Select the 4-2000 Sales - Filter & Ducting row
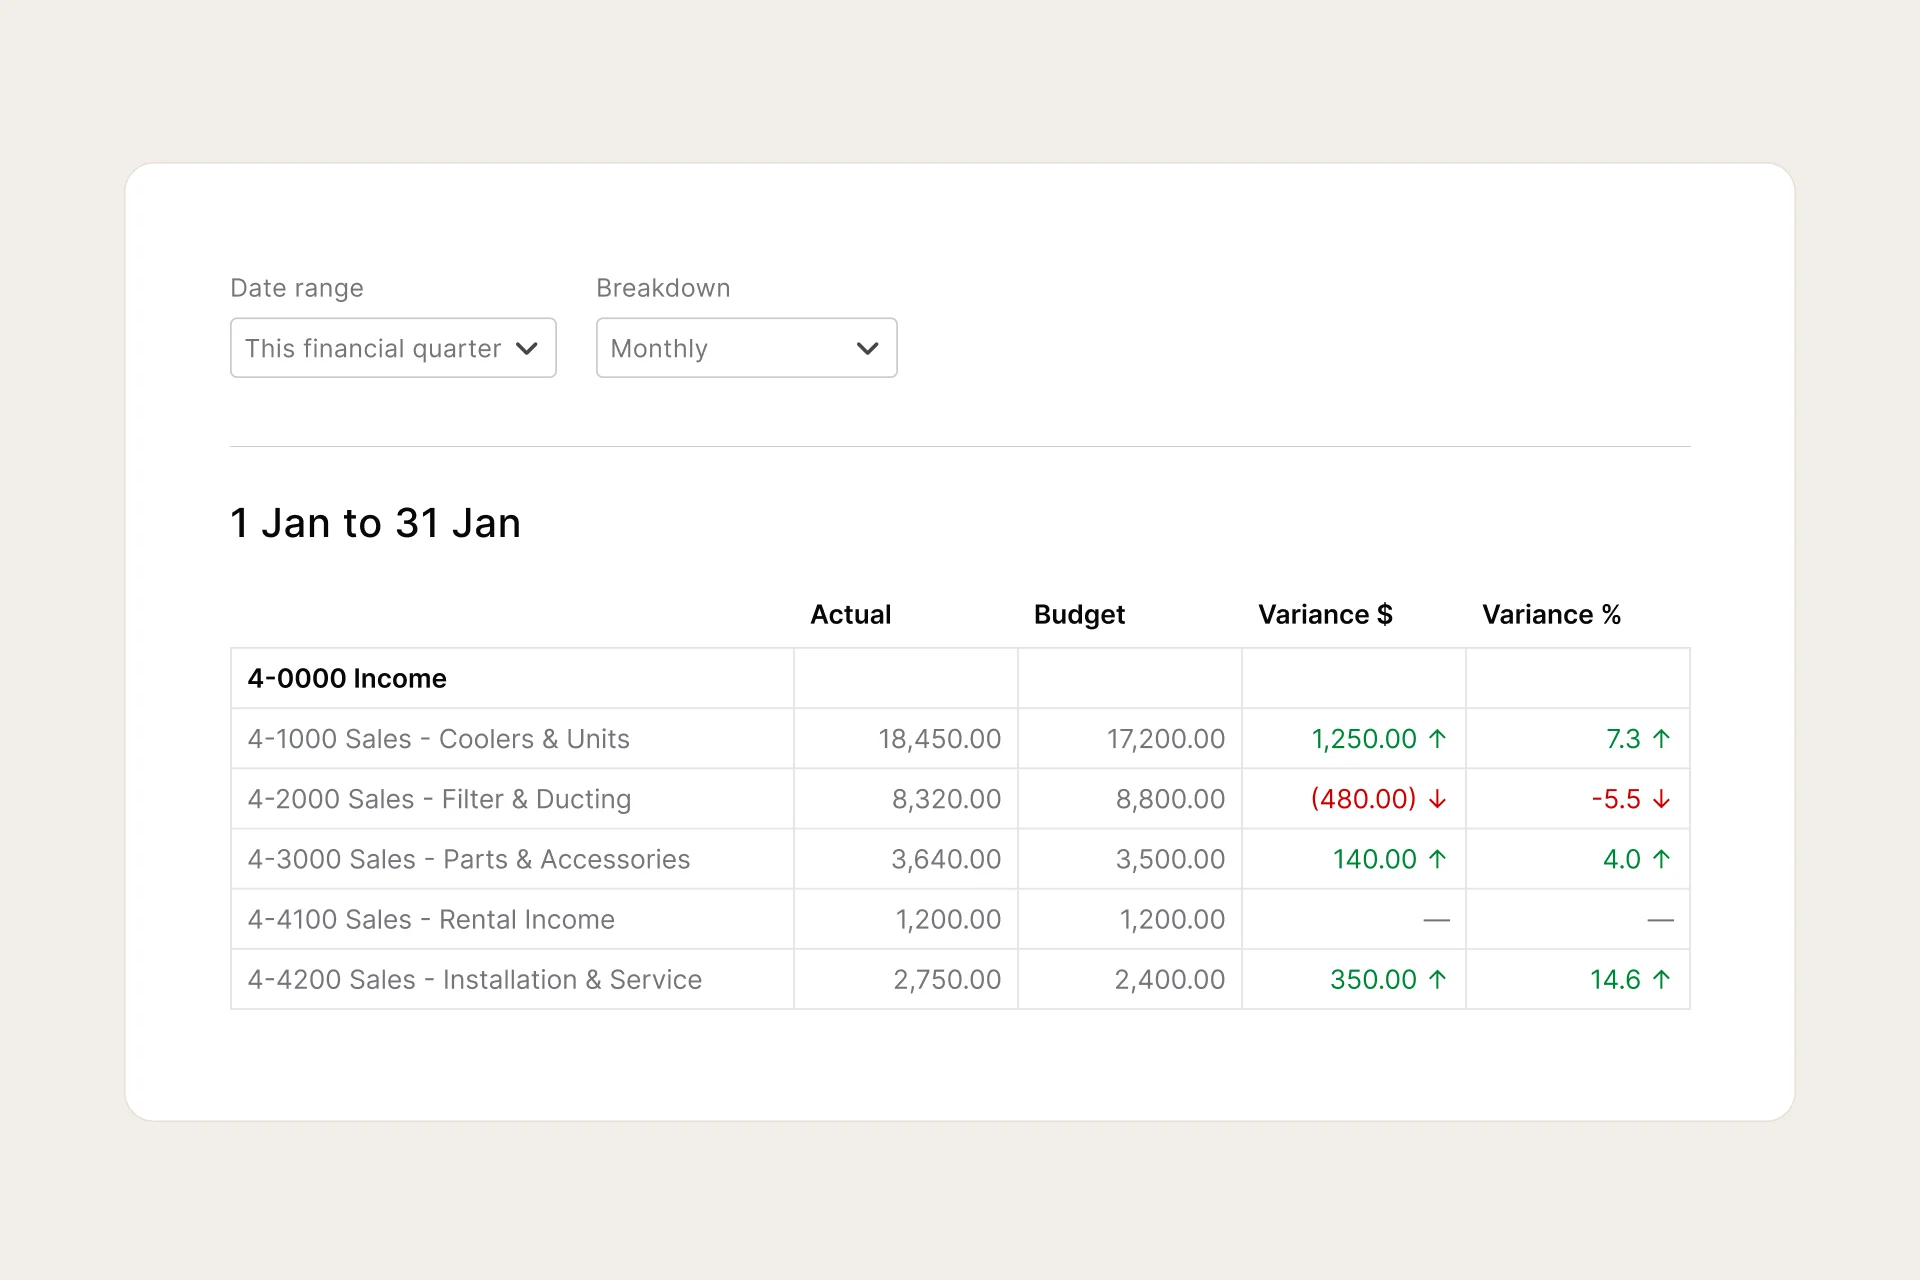The height and width of the screenshot is (1280, 1920). pos(960,798)
